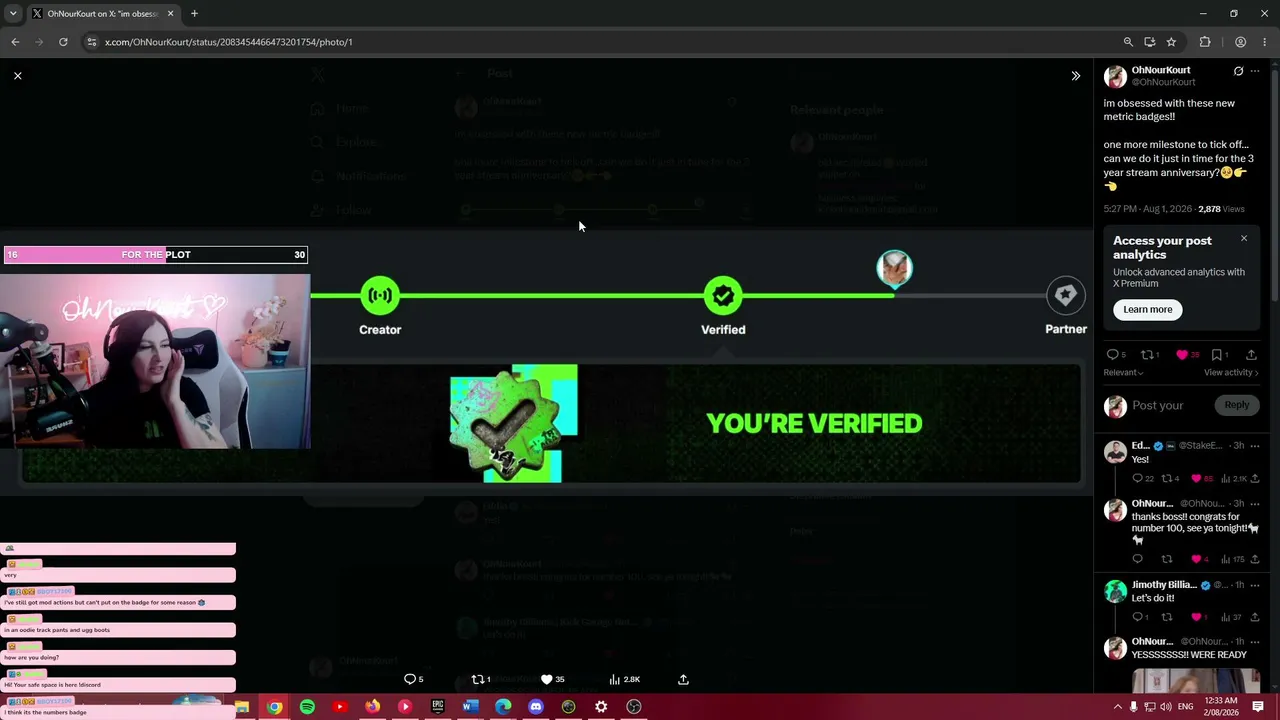Open more options on the YESSSSSSS reply

point(1255,642)
